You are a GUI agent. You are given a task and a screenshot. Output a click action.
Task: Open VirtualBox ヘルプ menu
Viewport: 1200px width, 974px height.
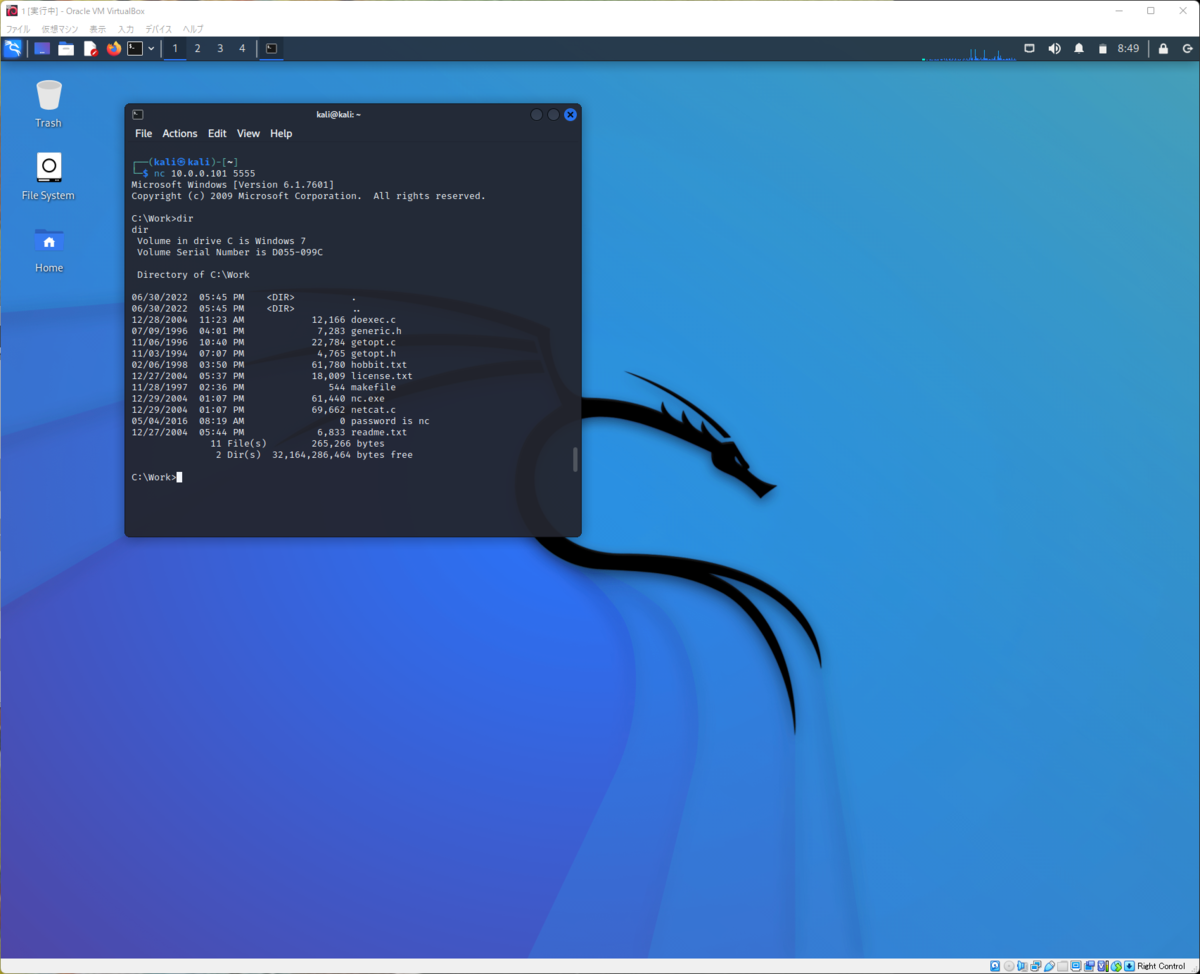click(192, 29)
